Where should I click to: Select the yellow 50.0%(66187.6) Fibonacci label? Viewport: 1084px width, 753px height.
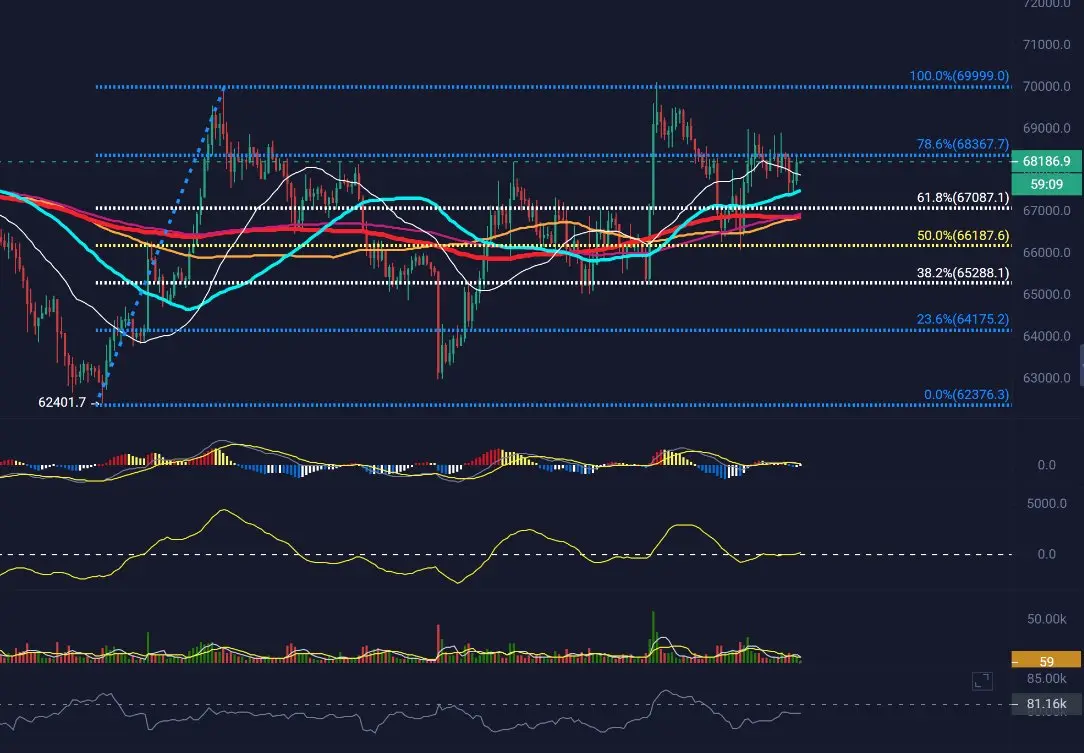(x=962, y=235)
